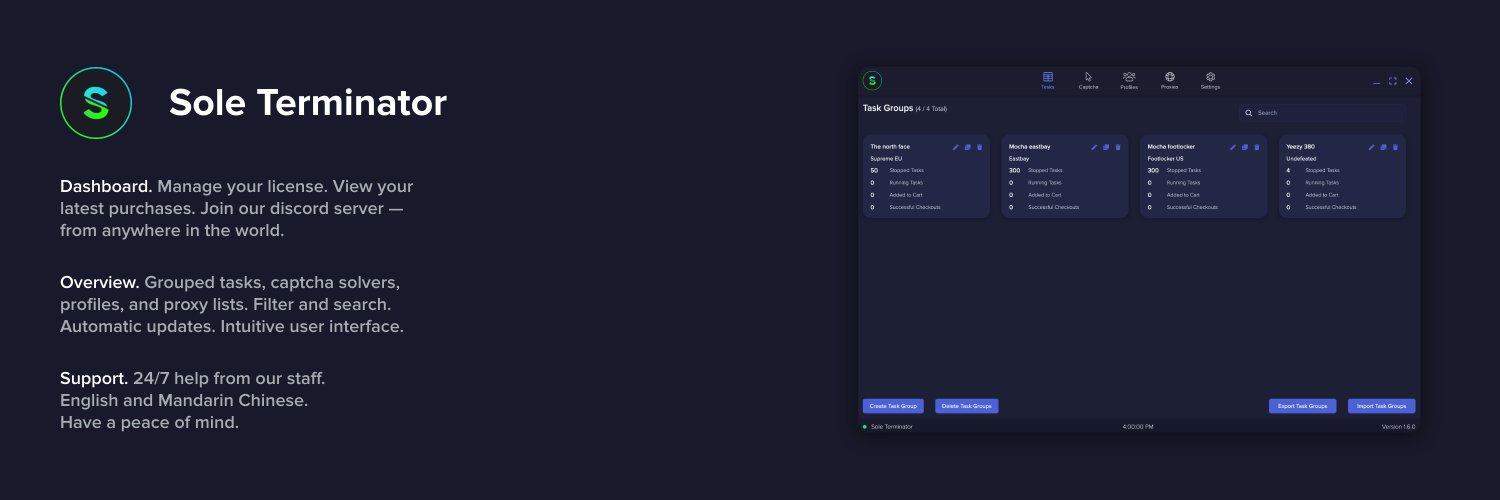Viewport: 1500px width, 500px height.
Task: Select the Supreme EU store label
Action: tap(886, 158)
